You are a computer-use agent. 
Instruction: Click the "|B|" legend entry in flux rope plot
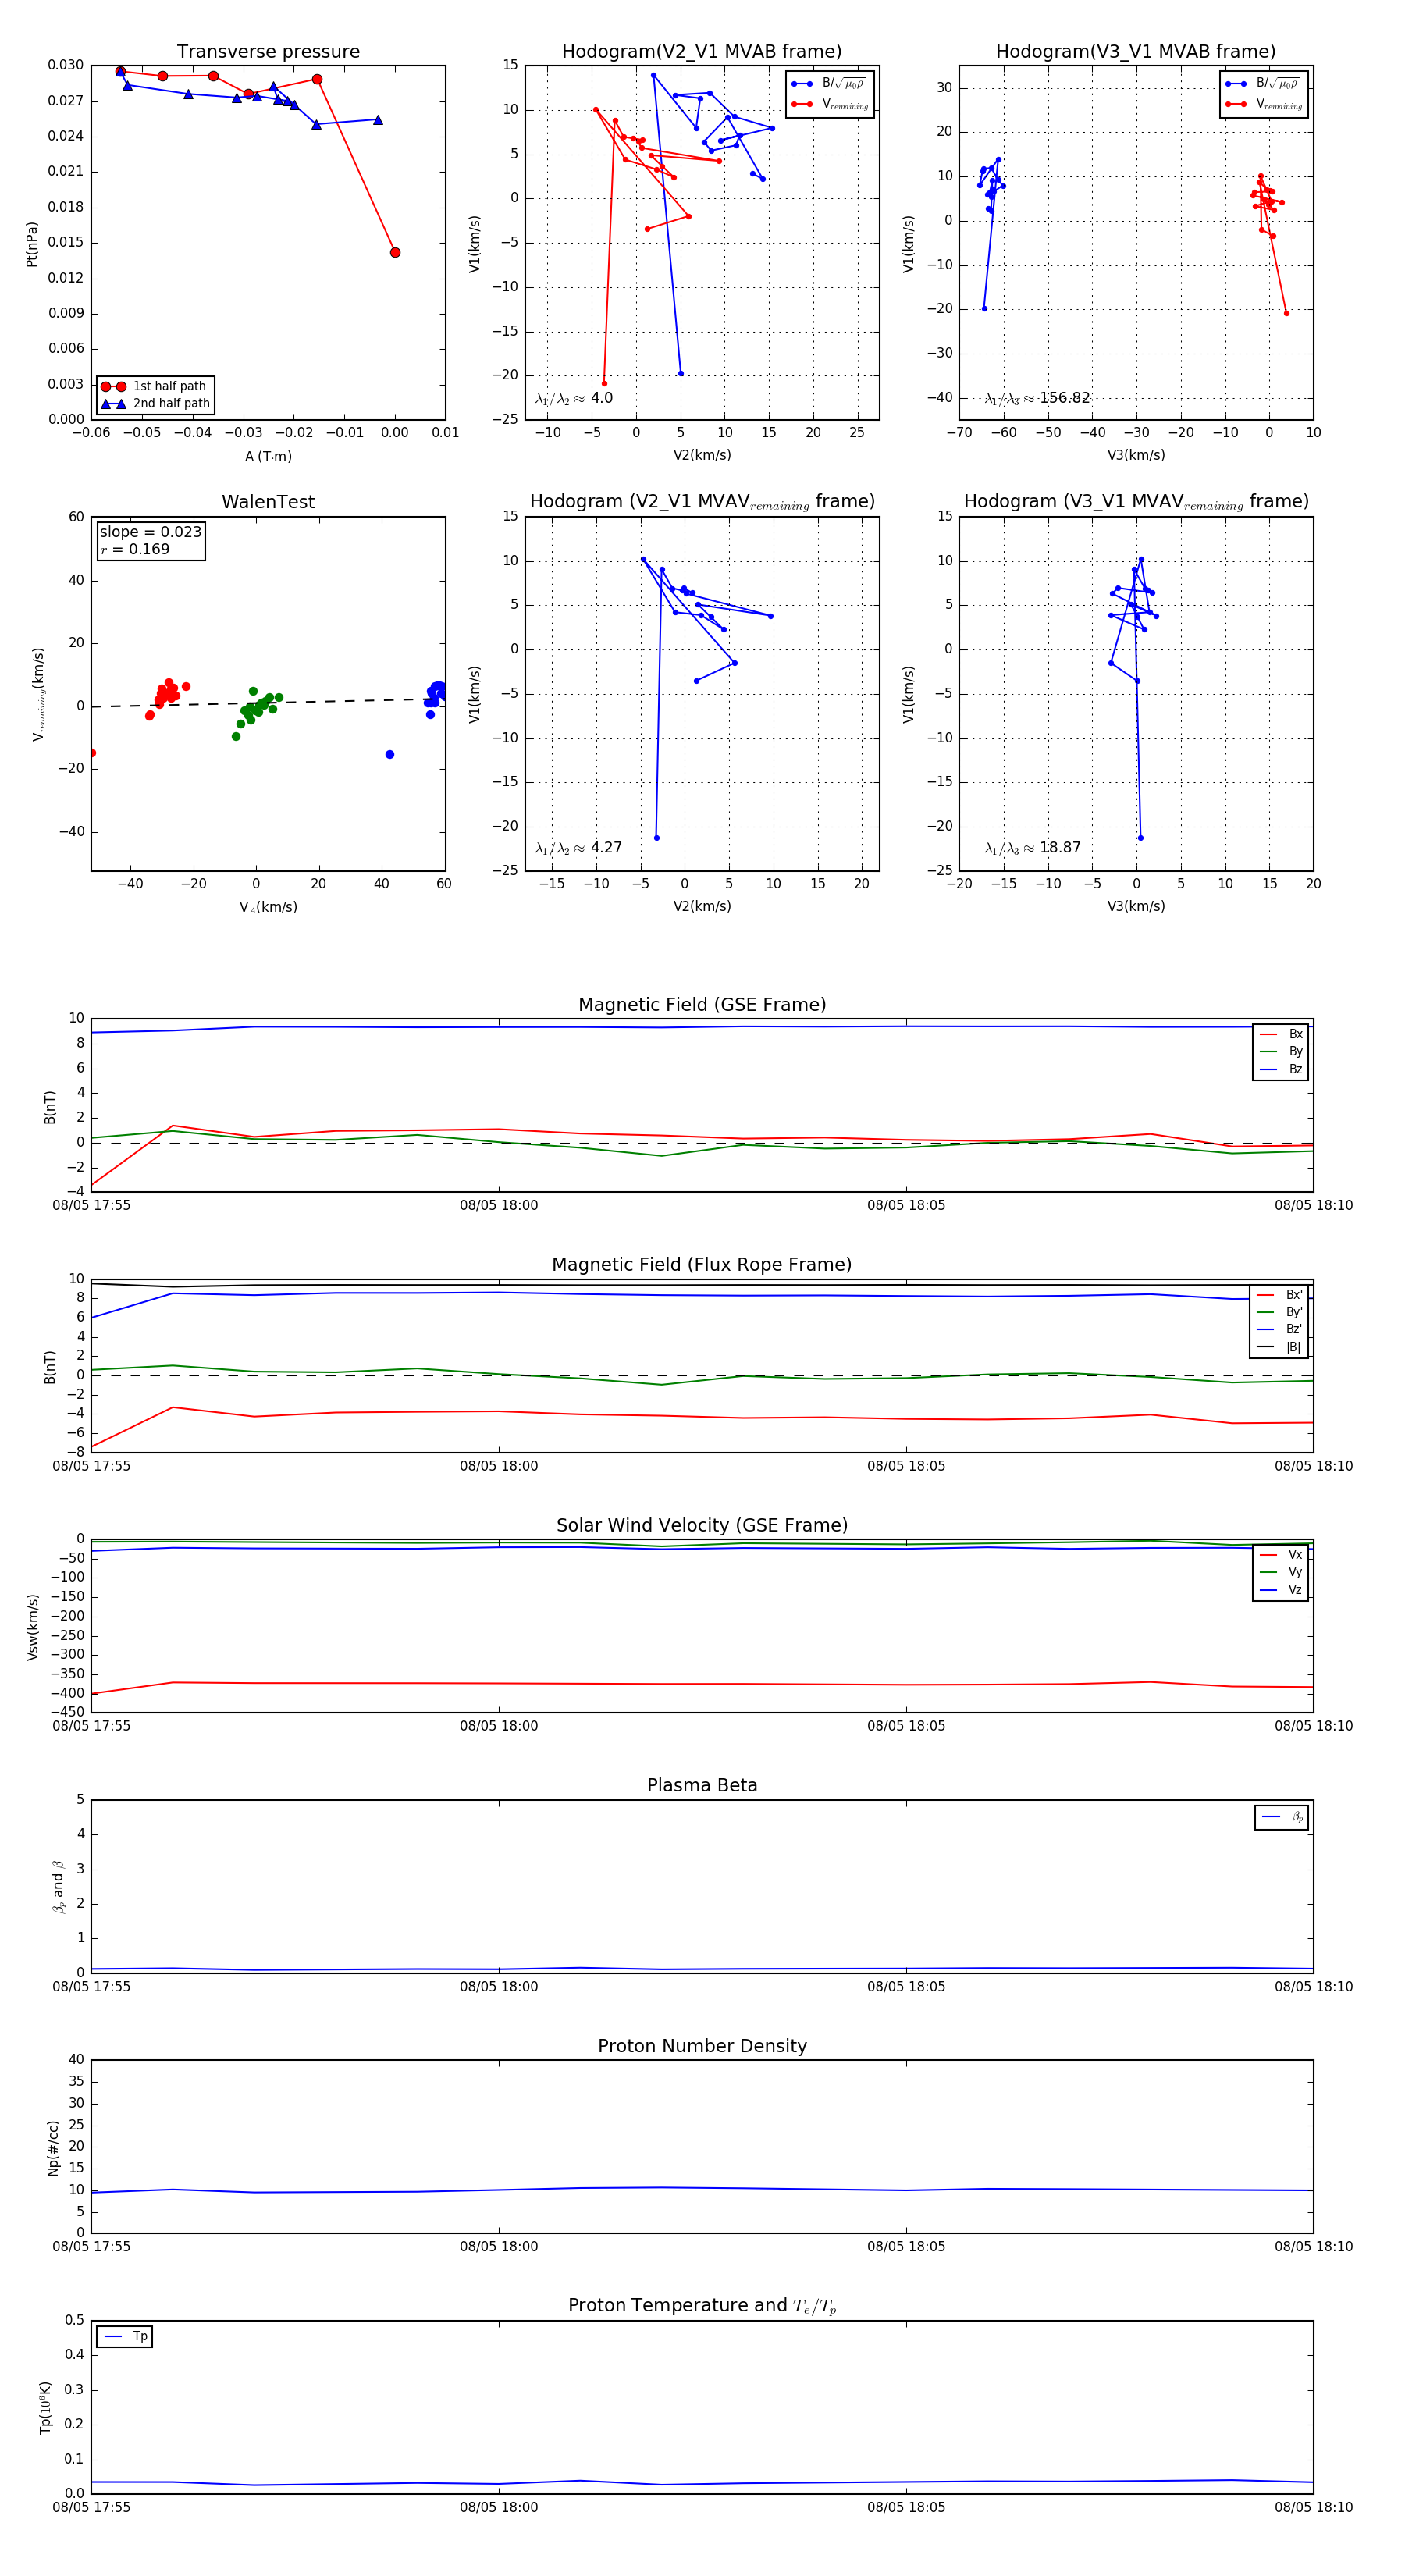(1280, 1348)
